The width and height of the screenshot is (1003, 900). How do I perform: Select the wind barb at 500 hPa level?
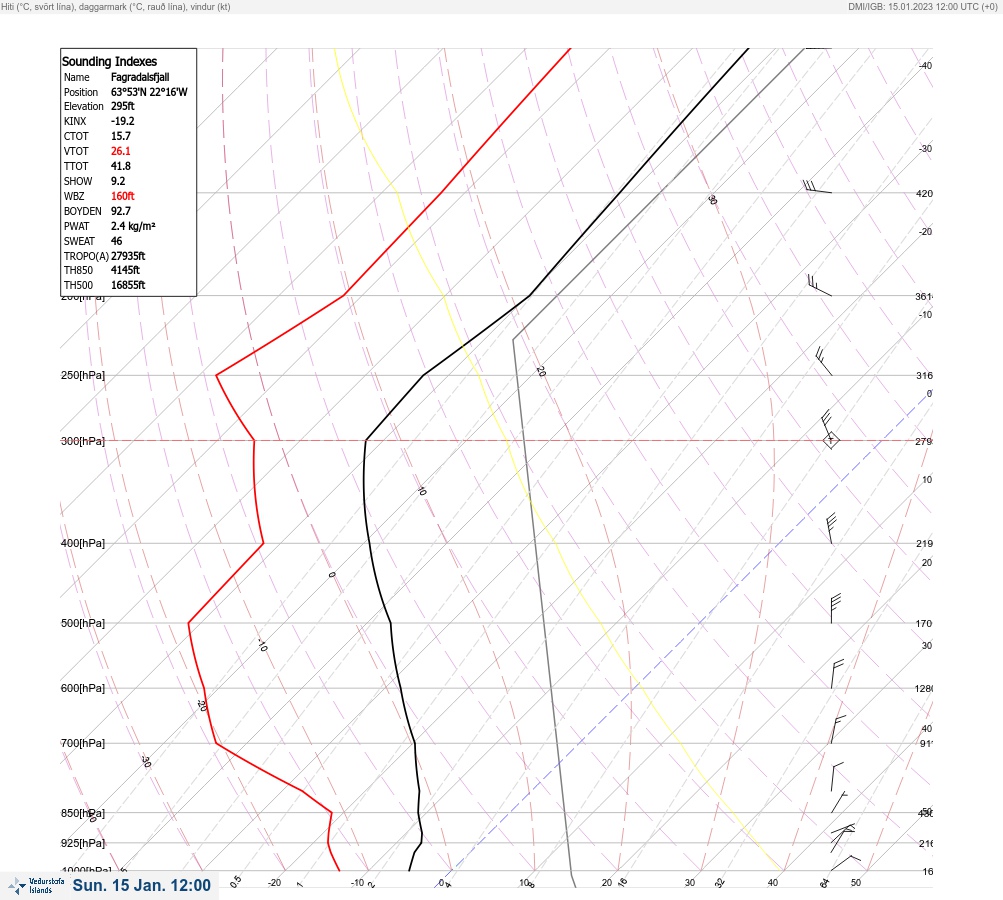835,609
